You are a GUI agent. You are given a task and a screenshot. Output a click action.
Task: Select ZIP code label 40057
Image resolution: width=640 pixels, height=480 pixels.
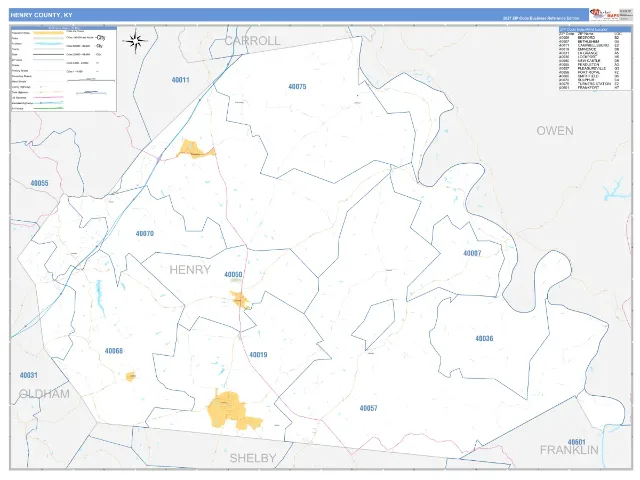(x=368, y=408)
